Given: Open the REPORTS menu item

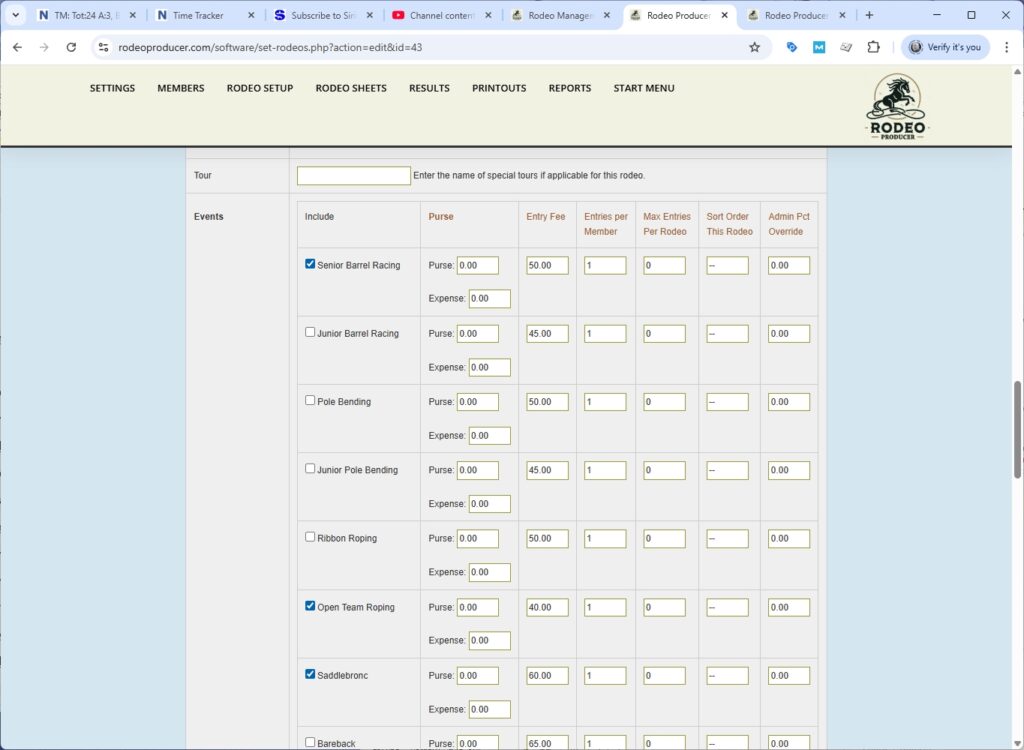Looking at the screenshot, I should [569, 88].
